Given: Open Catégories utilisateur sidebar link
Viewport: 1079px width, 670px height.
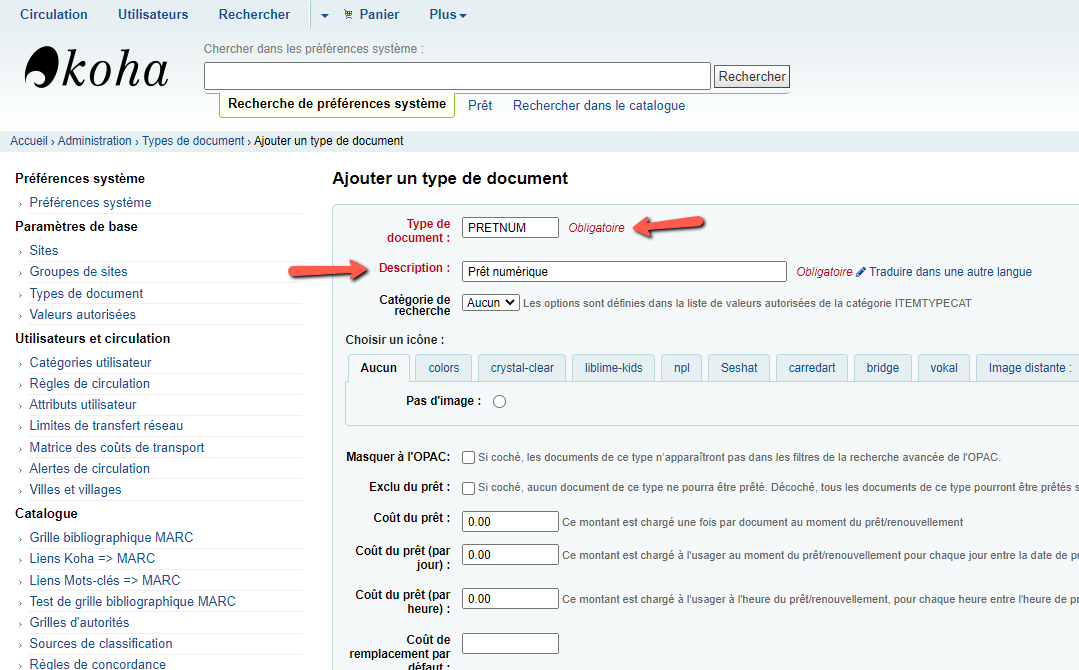Looking at the screenshot, I should (90, 363).
